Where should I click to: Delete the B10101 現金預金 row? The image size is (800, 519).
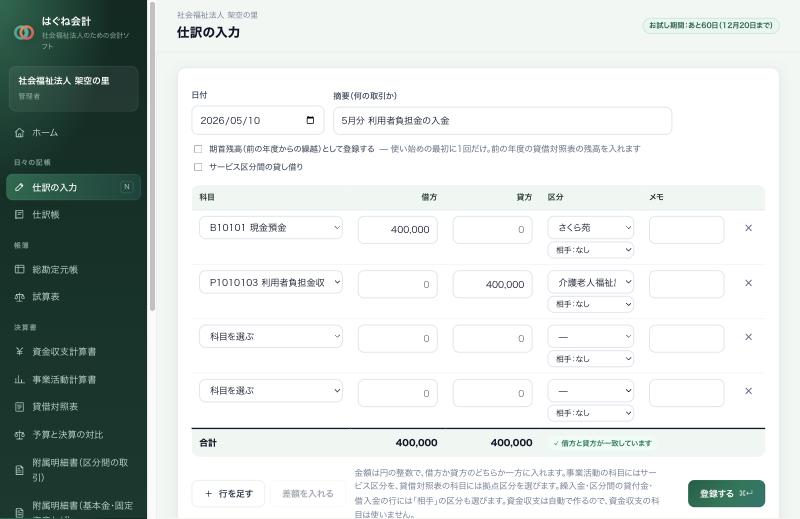(x=748, y=228)
